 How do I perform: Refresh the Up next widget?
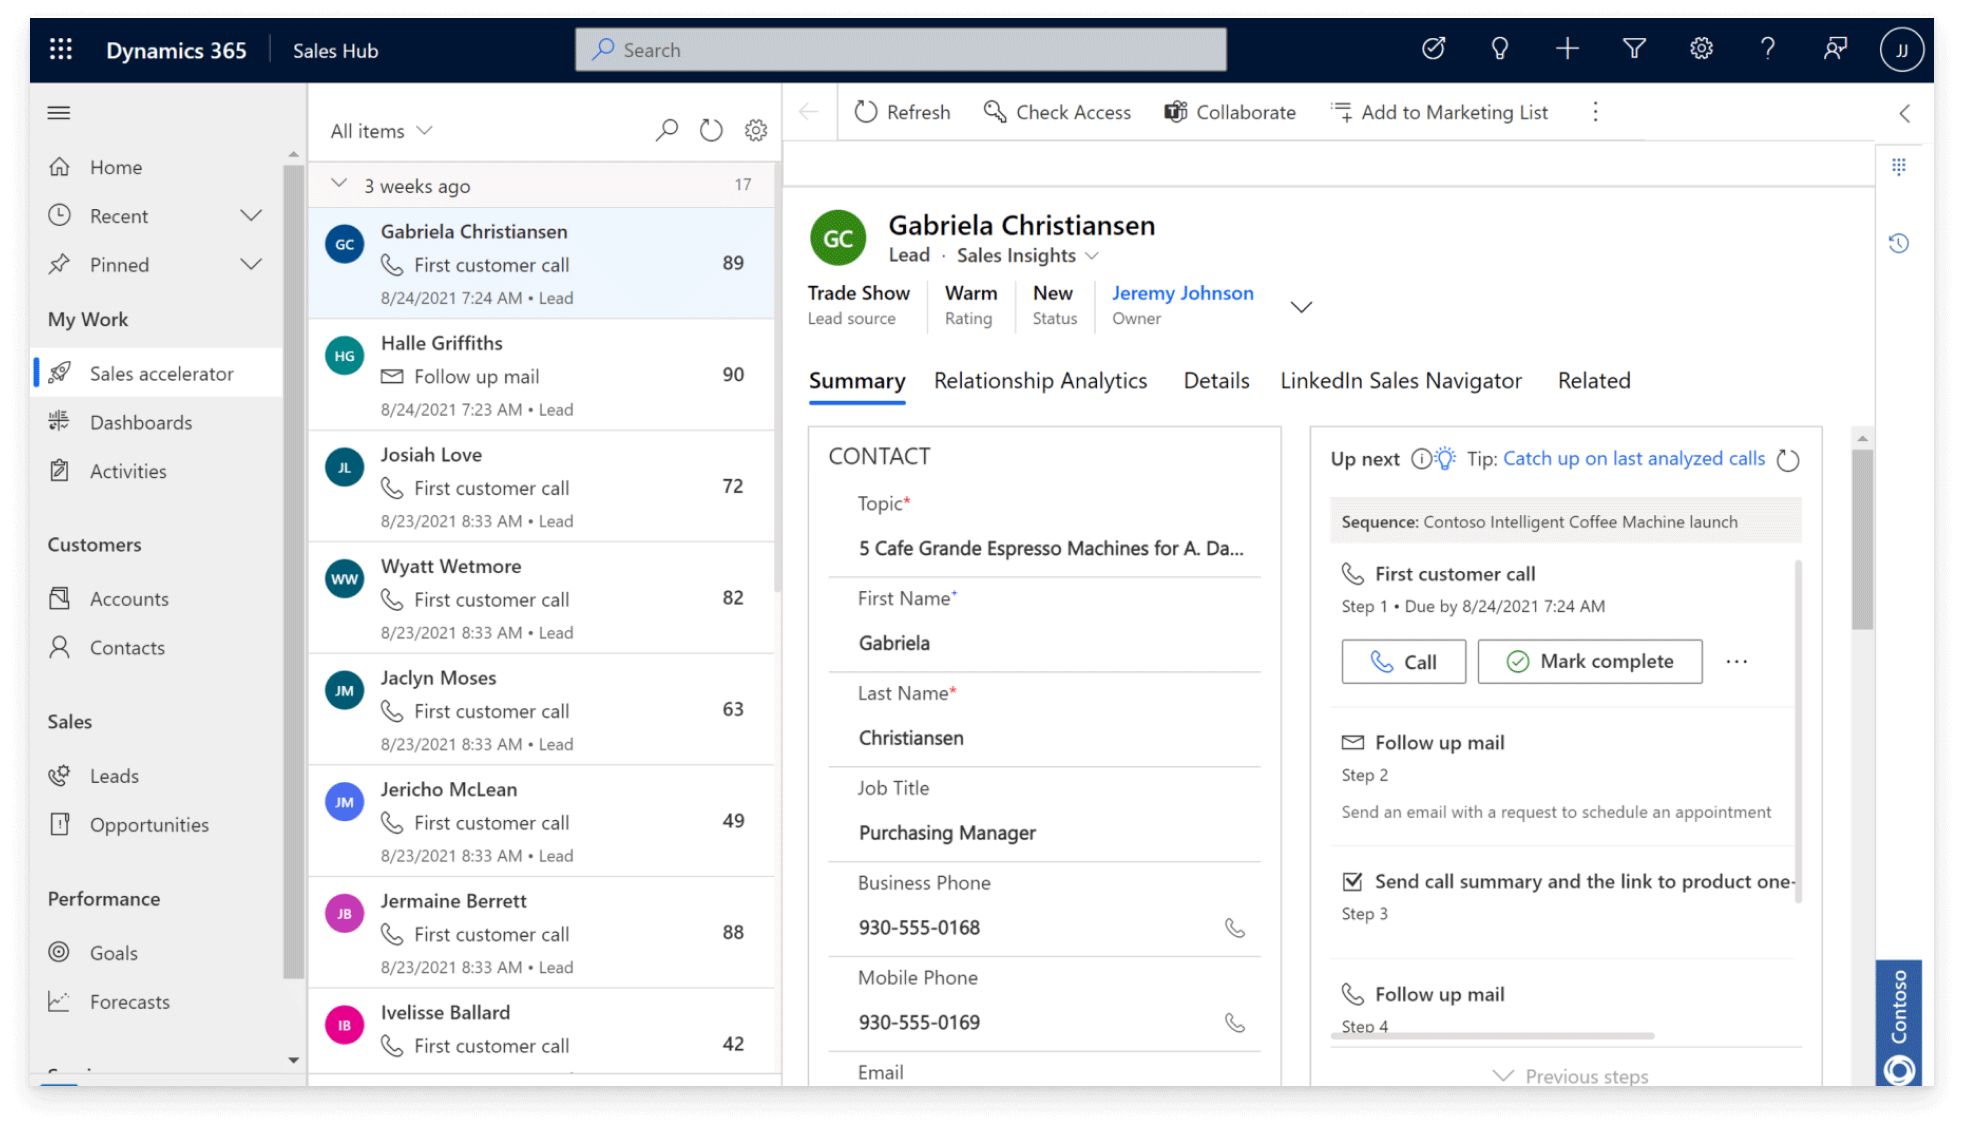(x=1788, y=460)
